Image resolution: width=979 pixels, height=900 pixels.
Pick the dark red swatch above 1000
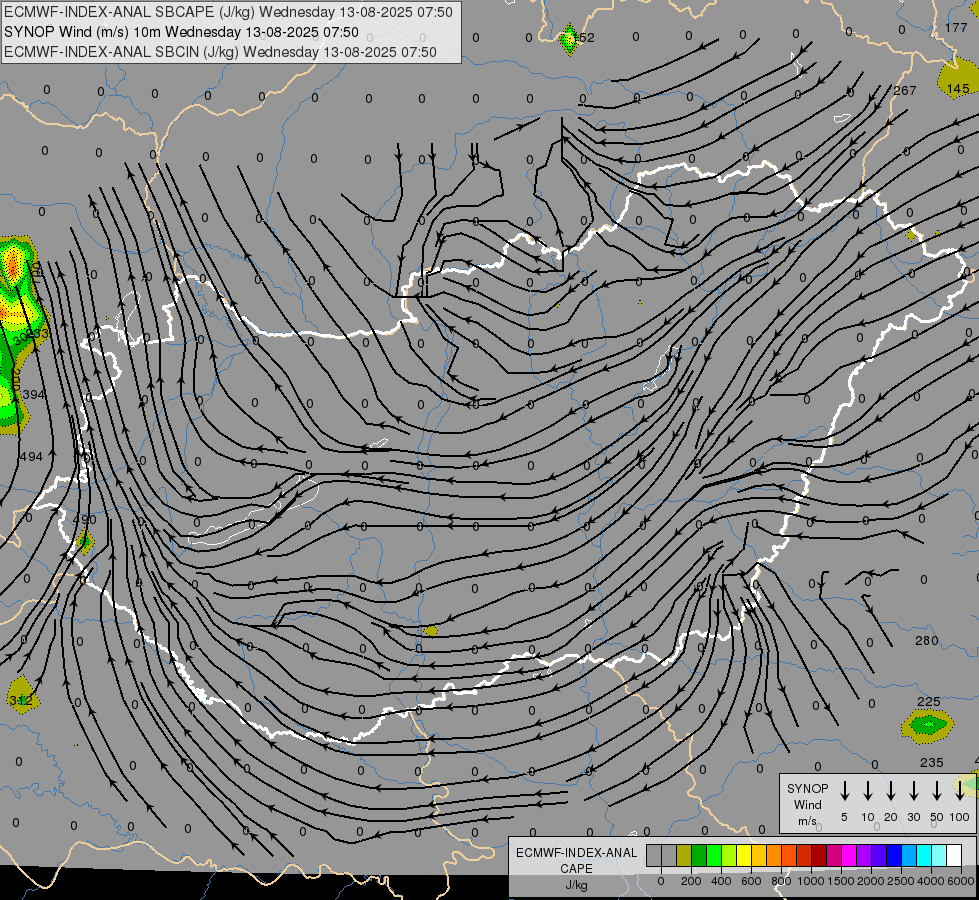click(819, 856)
